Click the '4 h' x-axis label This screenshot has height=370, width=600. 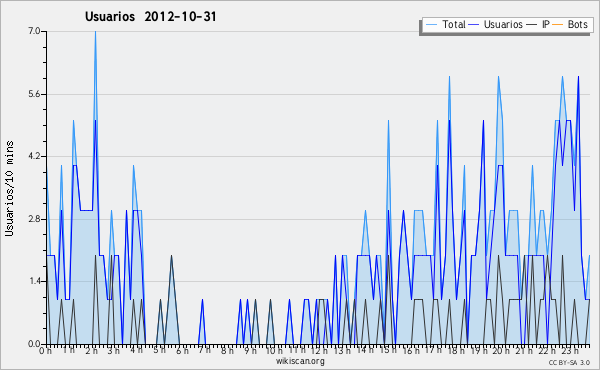point(137,351)
